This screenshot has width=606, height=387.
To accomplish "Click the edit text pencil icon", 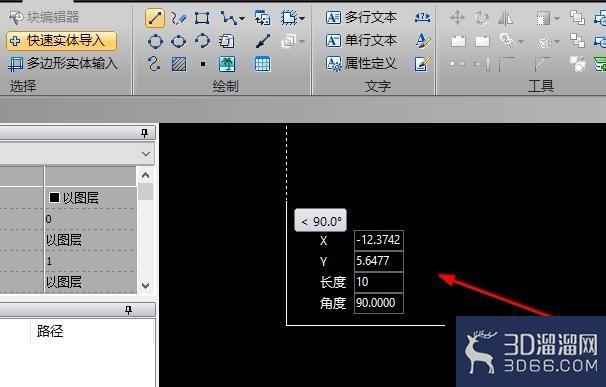I will point(422,64).
